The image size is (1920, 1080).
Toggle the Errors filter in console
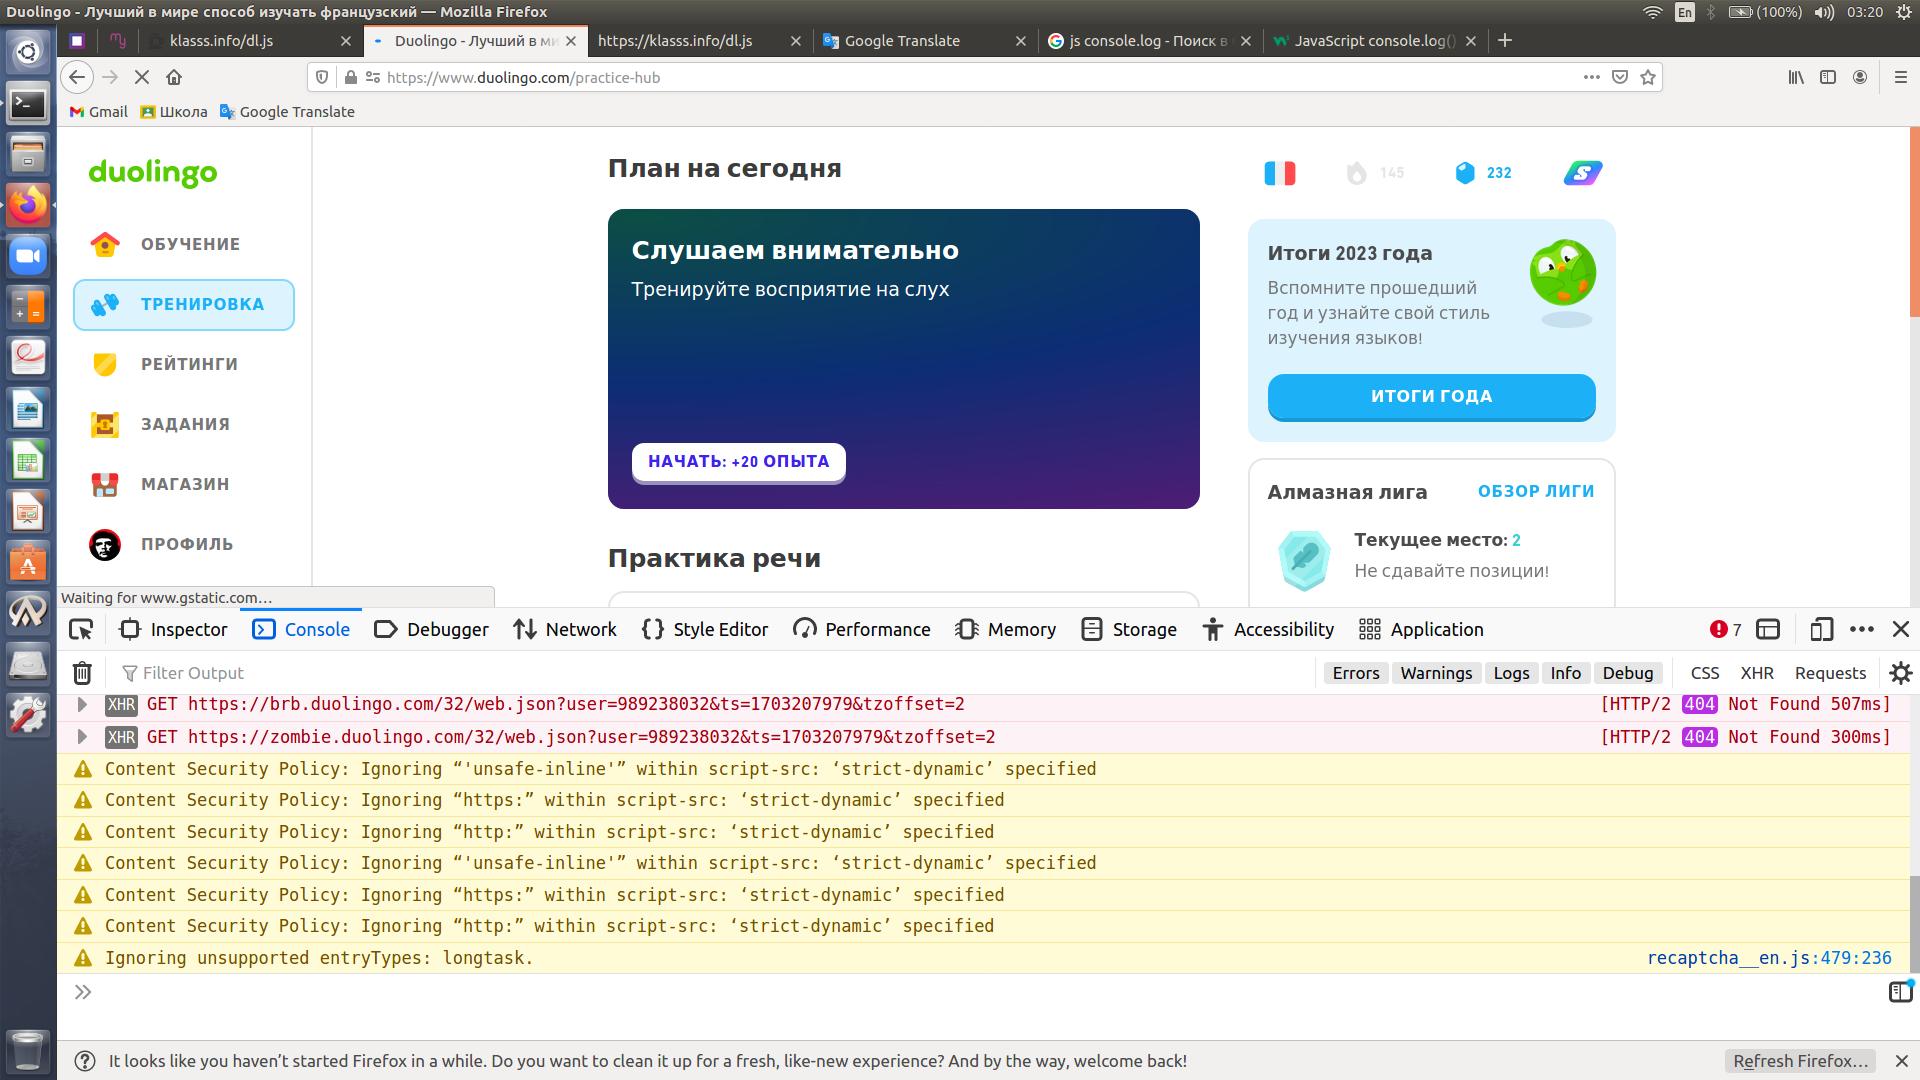[1355, 673]
